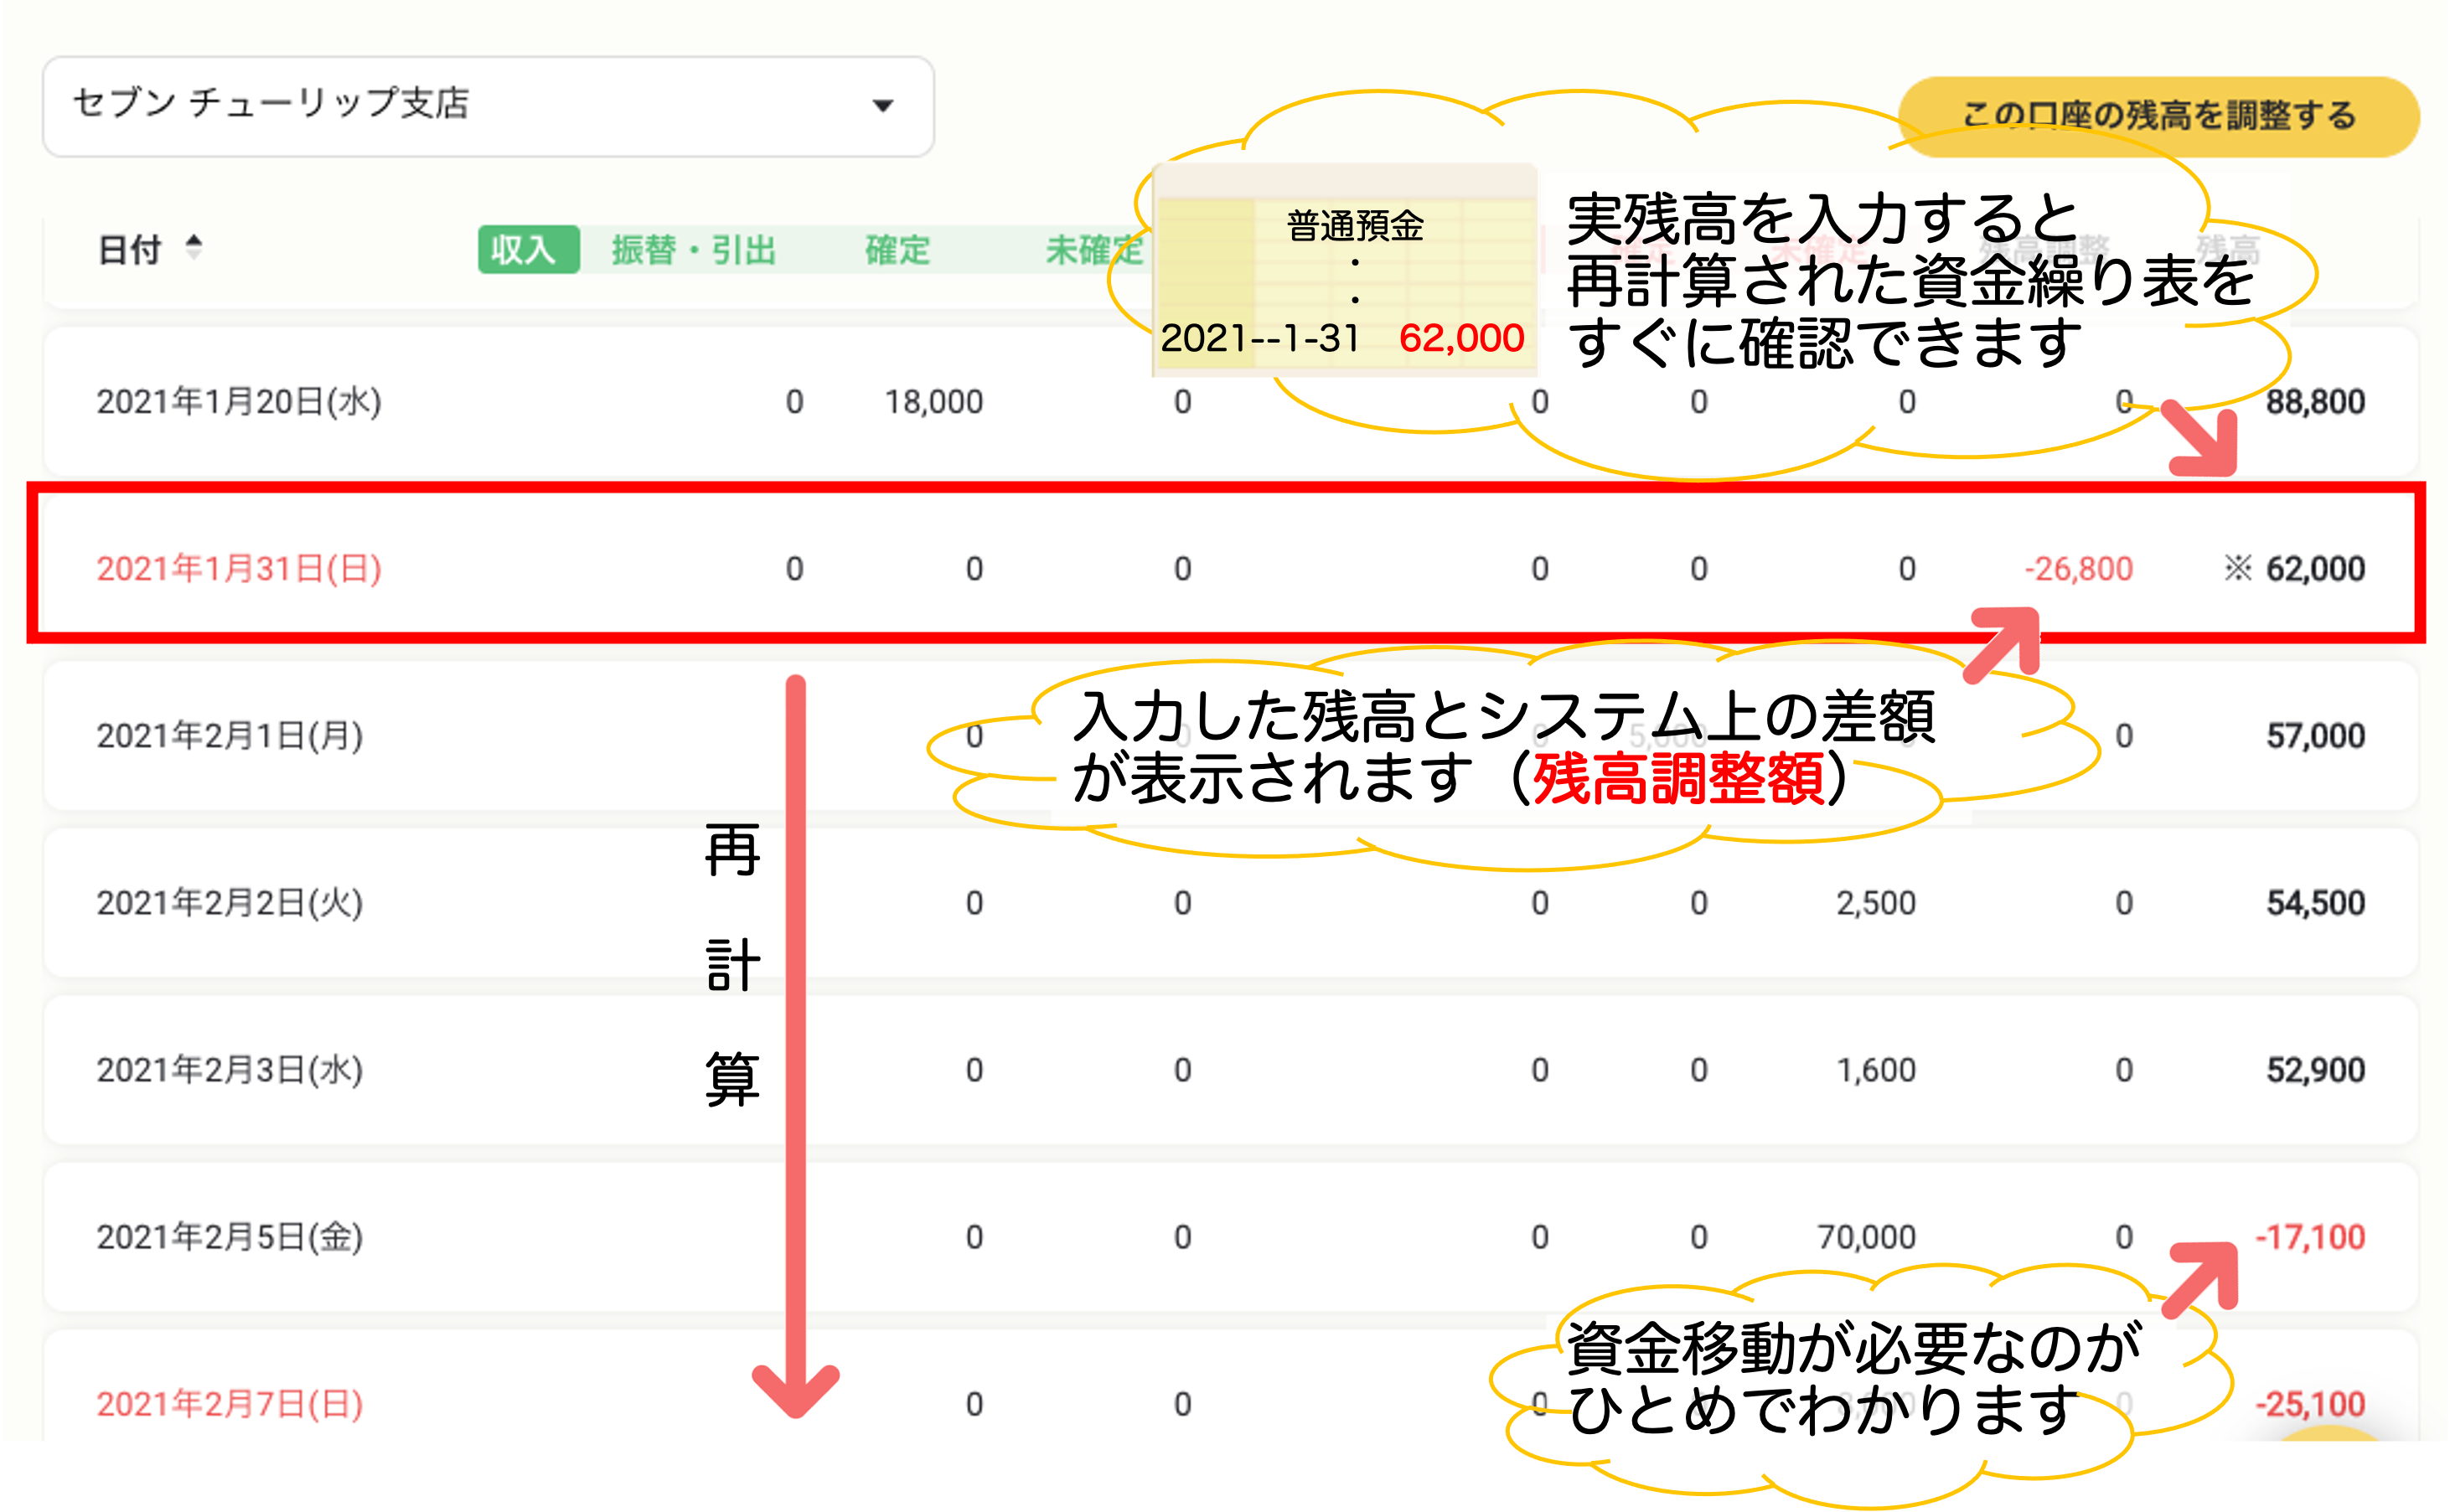Viewport: 2450px width, 1512px height.
Task: Click the 振替・引出 column header
Action: 694,249
